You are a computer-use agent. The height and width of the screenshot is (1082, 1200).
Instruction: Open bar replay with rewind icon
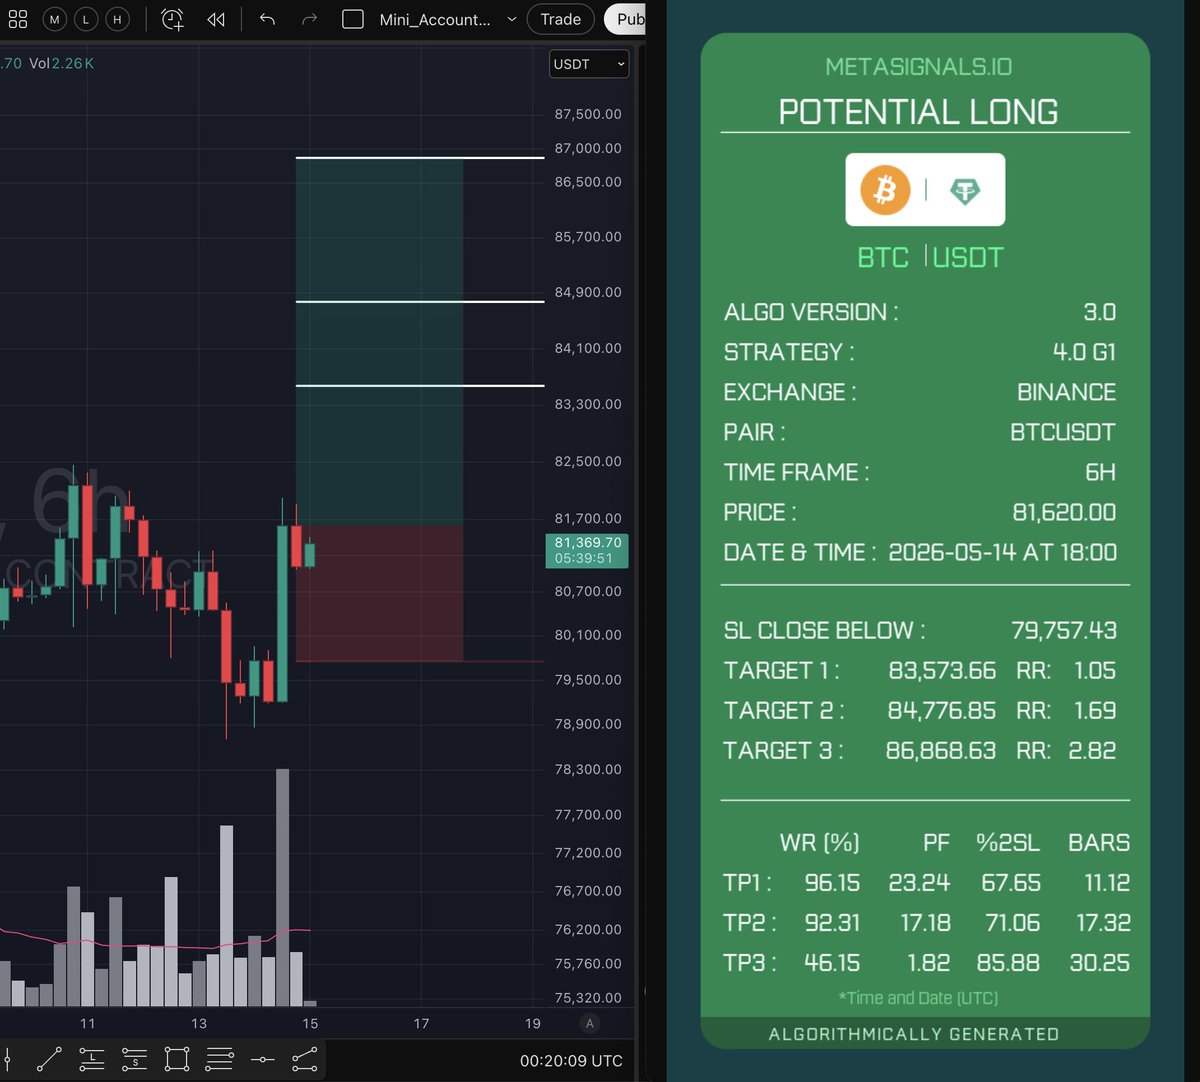tap(216, 19)
